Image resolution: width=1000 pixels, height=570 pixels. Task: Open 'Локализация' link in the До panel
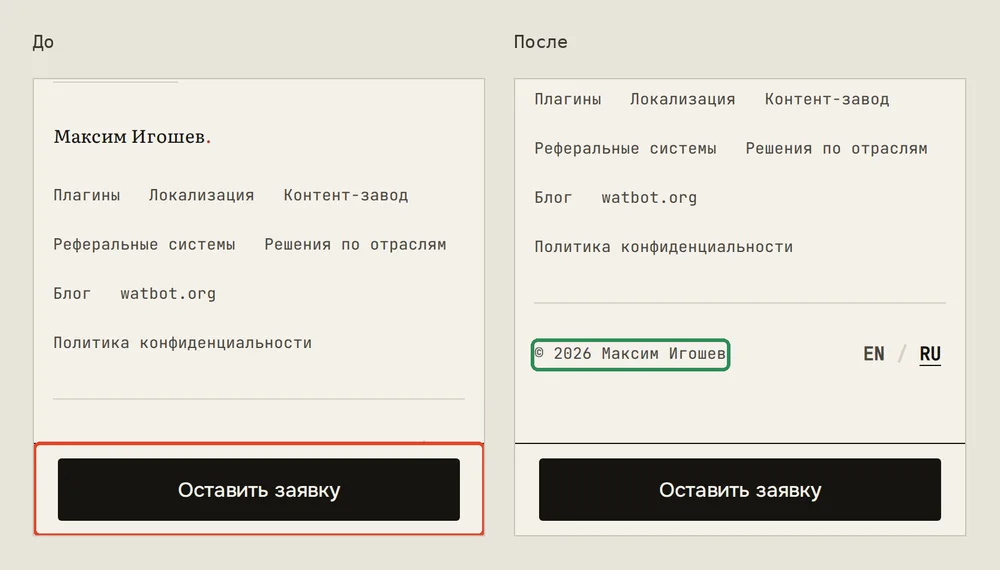202,195
